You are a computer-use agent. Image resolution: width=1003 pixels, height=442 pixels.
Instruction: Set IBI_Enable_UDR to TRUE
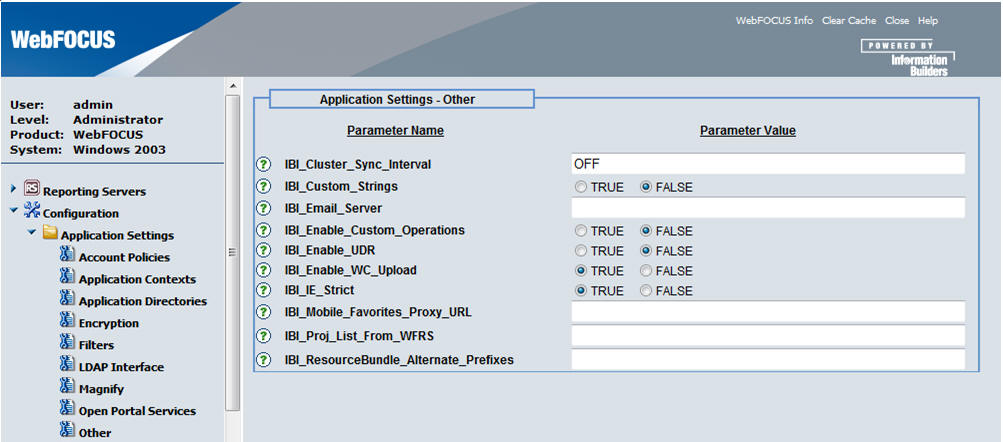581,251
